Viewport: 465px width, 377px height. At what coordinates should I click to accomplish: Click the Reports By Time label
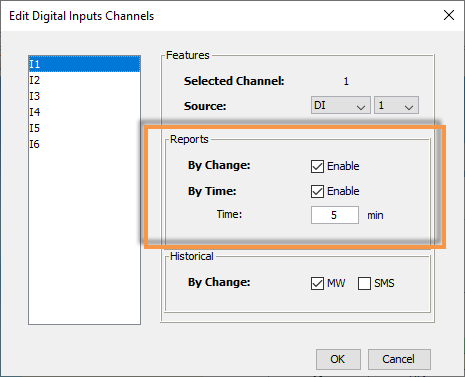212,191
